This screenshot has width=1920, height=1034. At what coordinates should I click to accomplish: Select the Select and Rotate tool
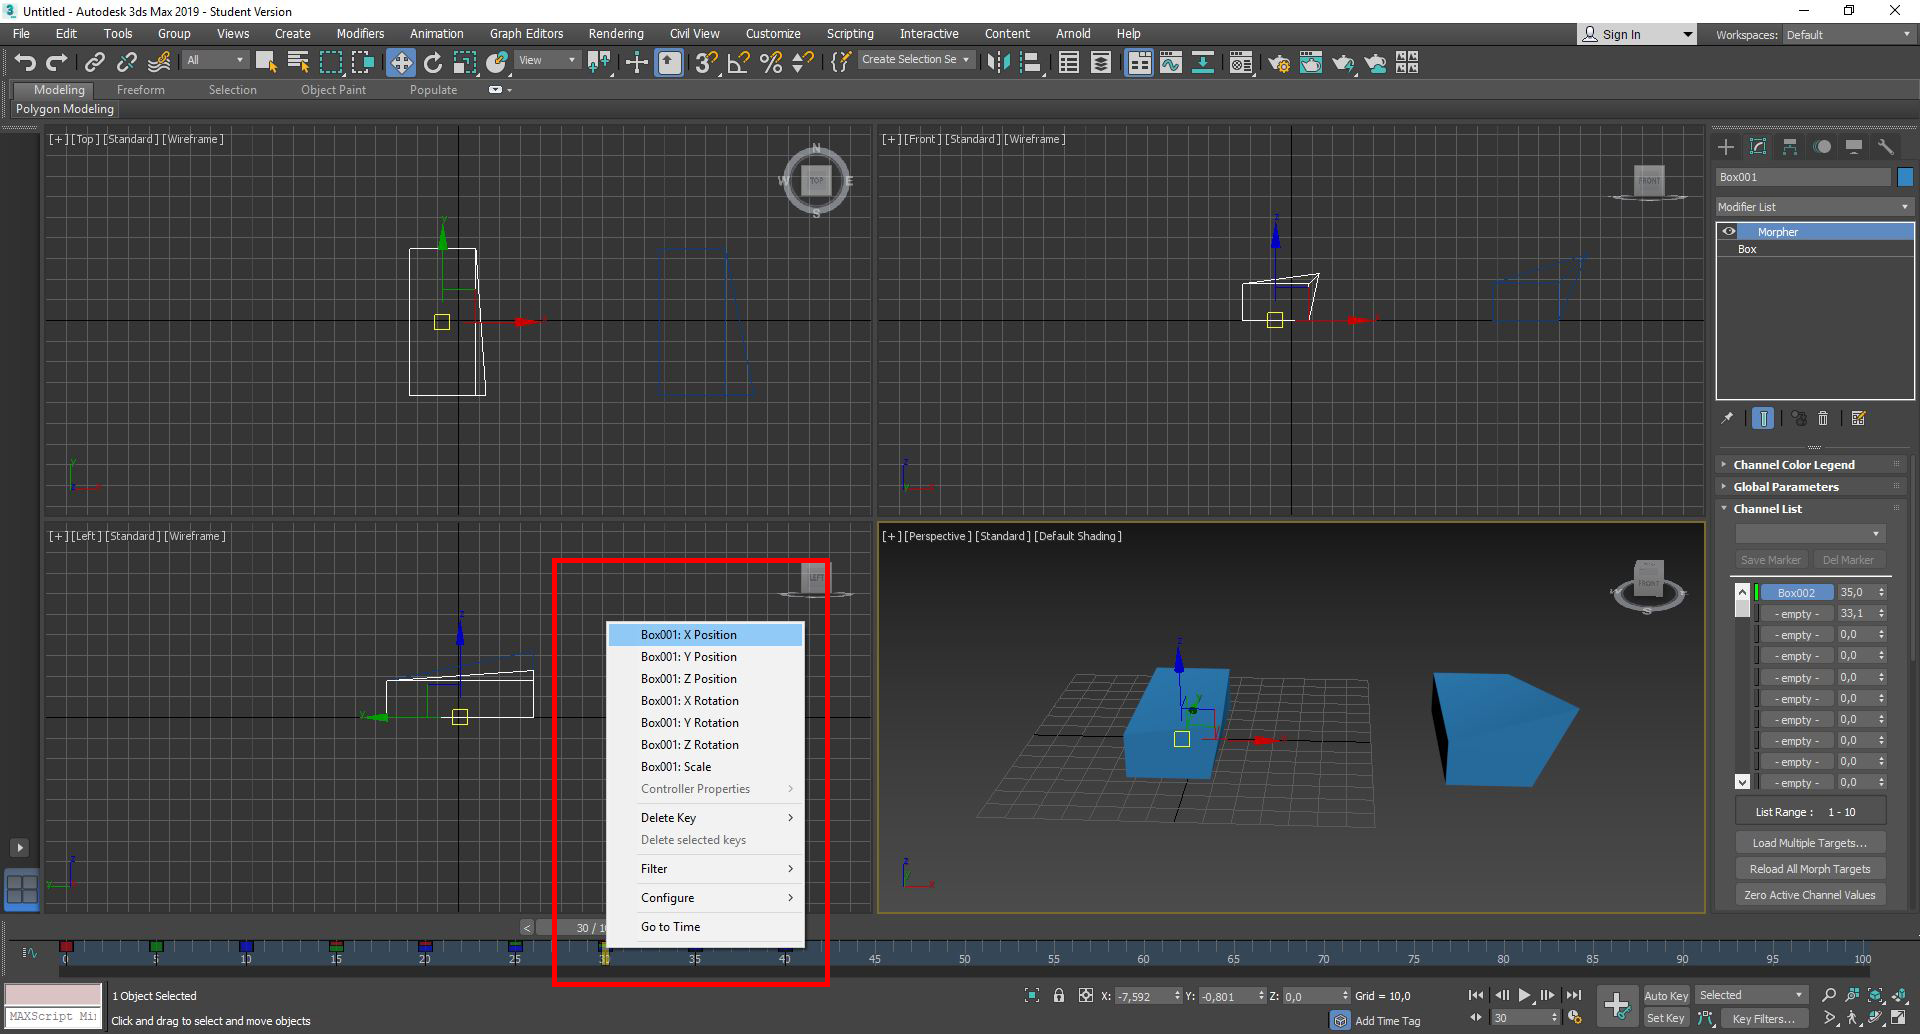coord(432,62)
